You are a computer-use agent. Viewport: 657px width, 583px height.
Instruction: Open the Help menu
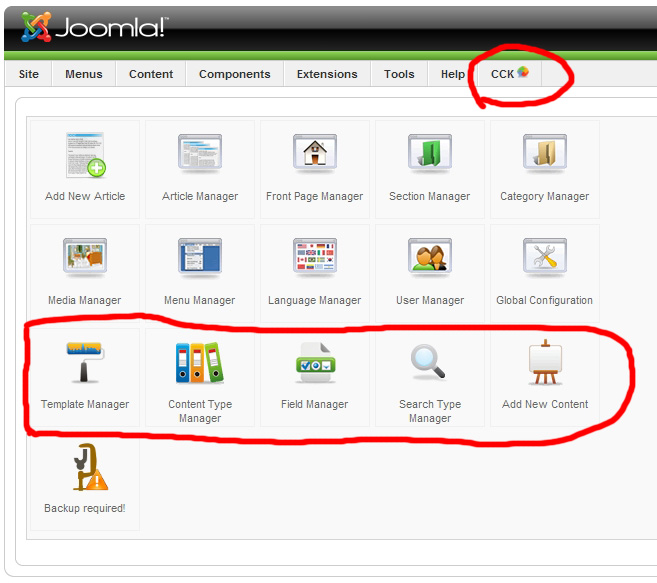tap(453, 74)
